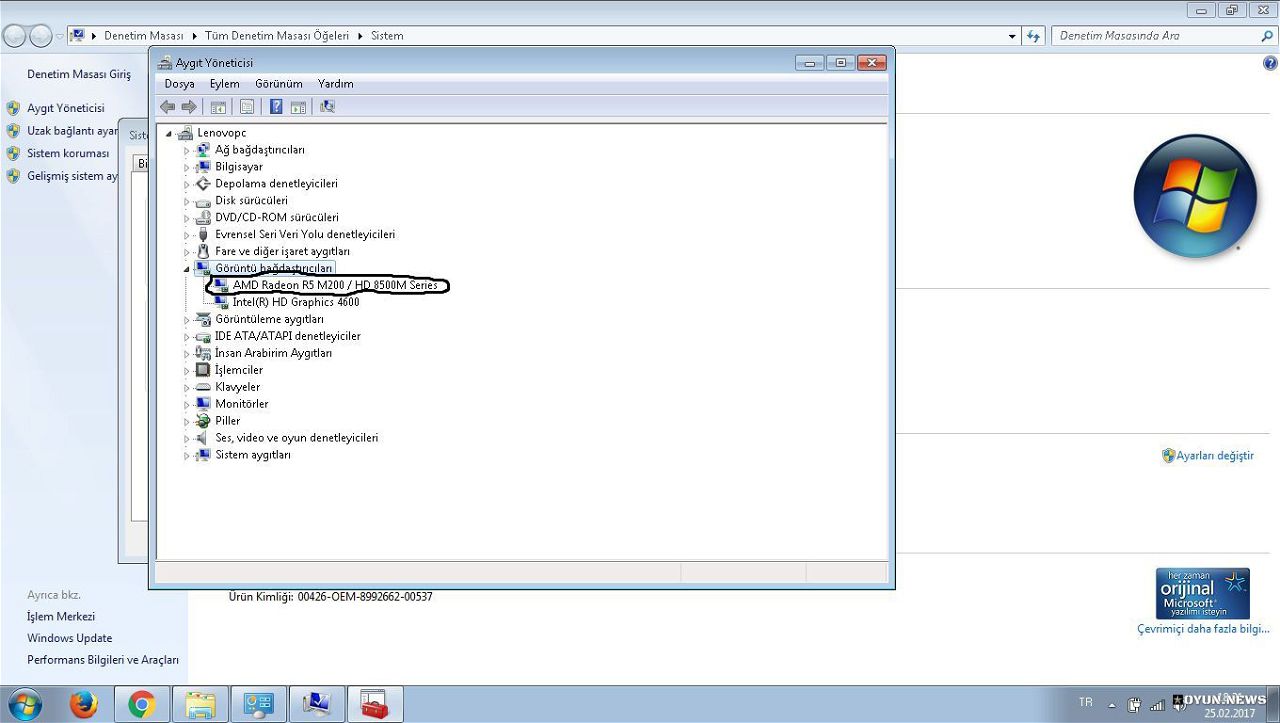Open Firefox from the taskbar
This screenshot has height=723, width=1280.
[84, 705]
